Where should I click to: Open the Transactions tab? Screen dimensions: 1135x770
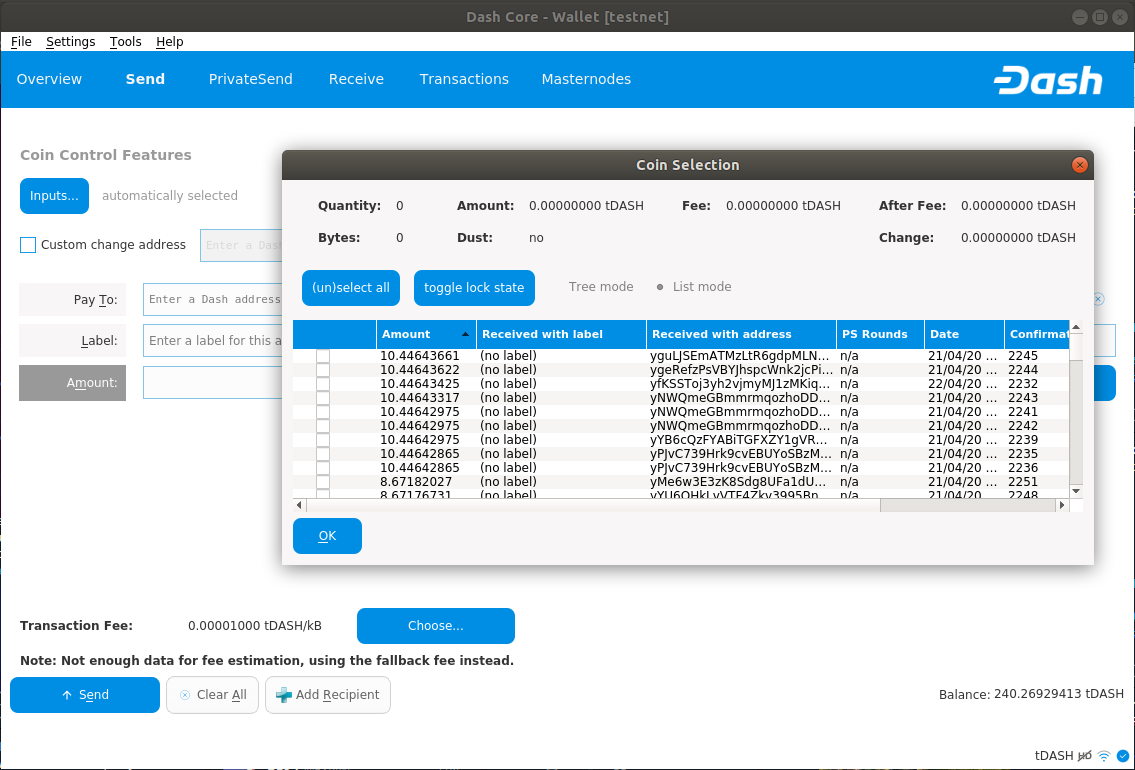click(x=464, y=80)
